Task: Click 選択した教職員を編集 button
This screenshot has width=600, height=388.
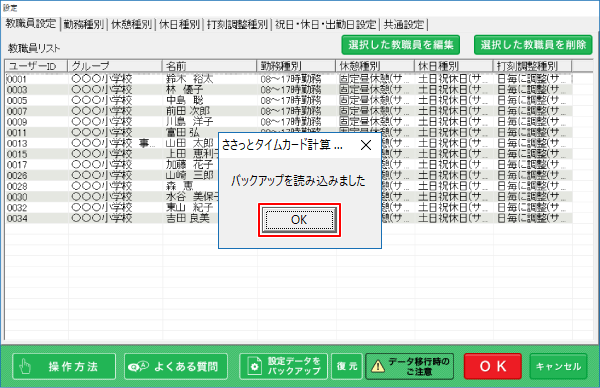Action: point(401,45)
